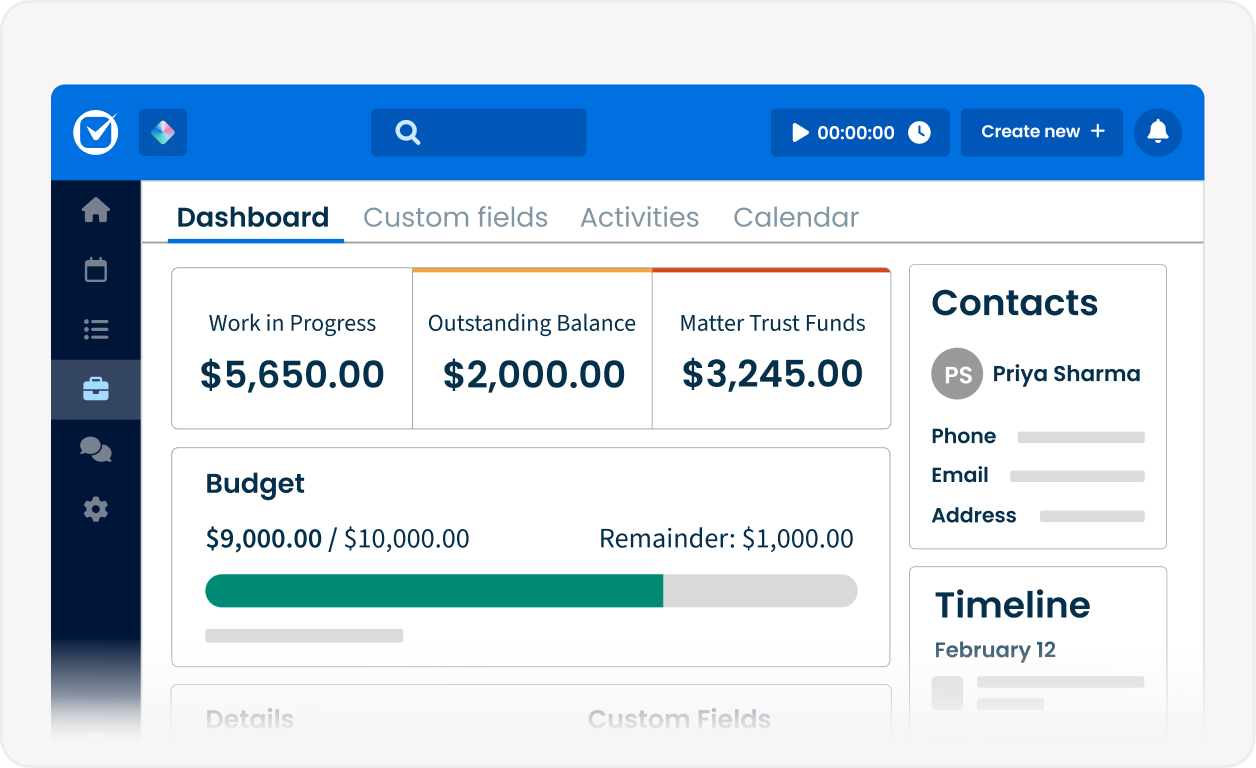
Task: Select the Work in Progress card
Action: tap(292, 348)
